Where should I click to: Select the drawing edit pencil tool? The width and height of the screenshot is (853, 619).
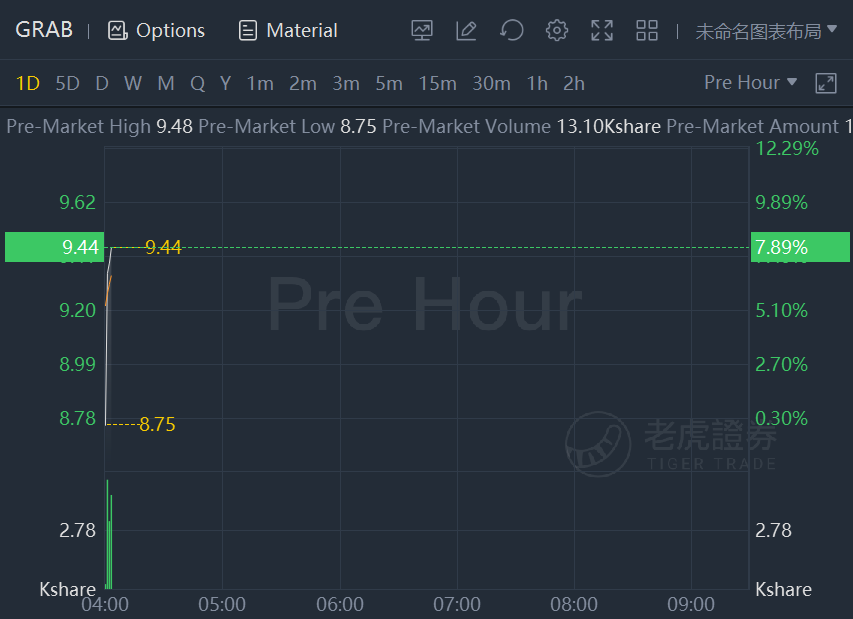coord(466,30)
